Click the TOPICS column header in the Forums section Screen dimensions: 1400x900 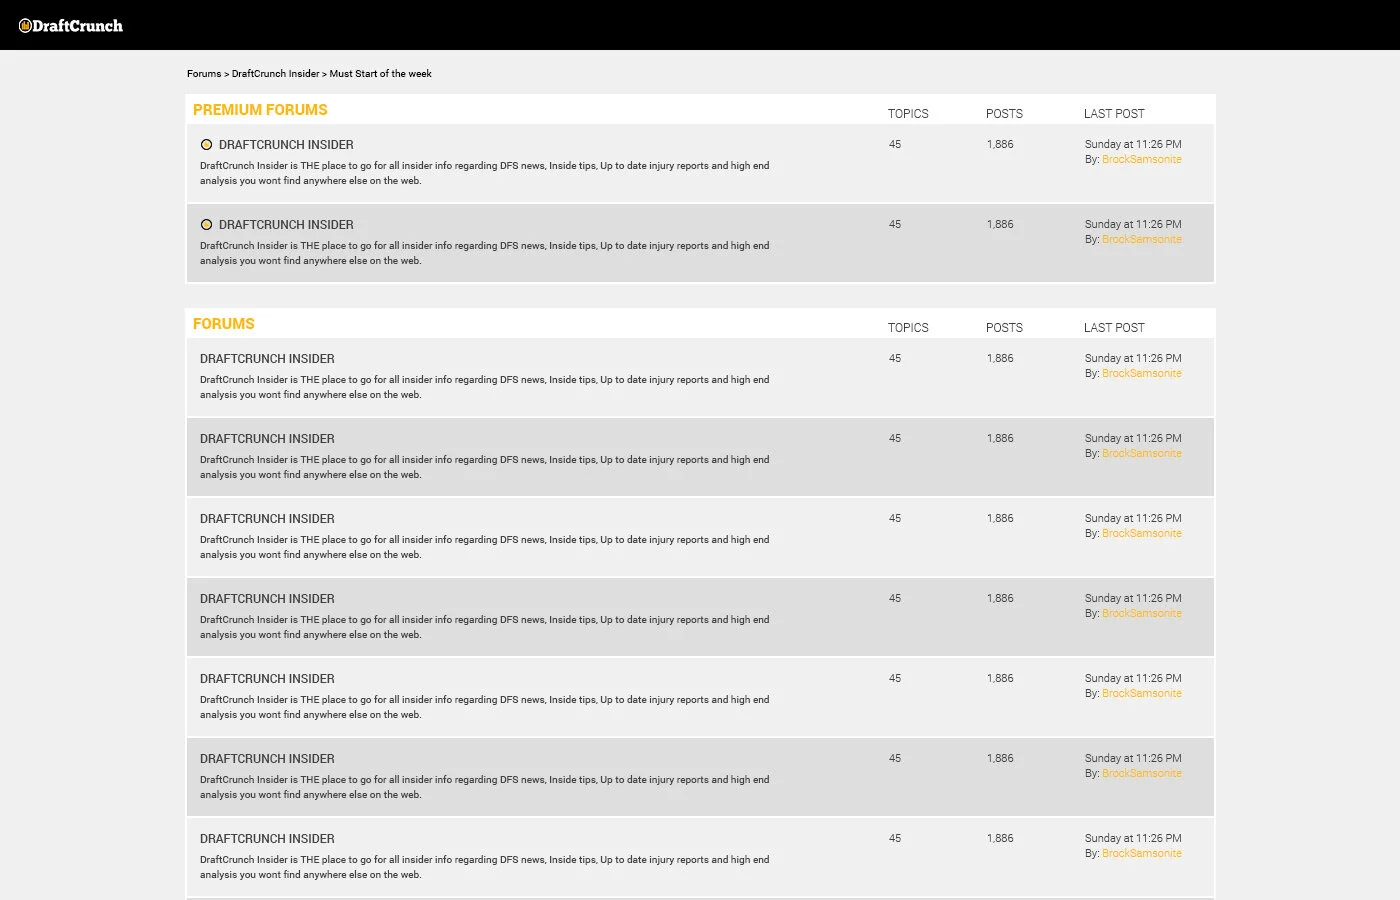click(x=908, y=328)
